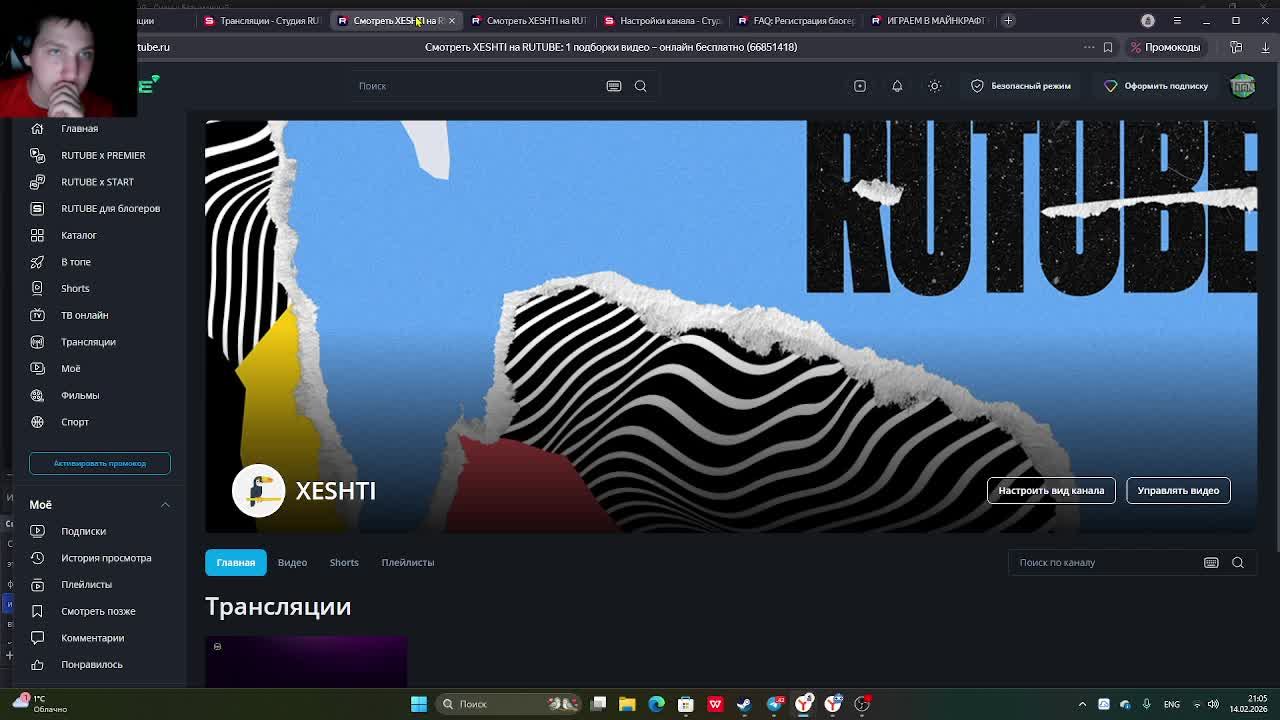The image size is (1280, 720).
Task: Switch to Главная channel tab
Action: pyautogui.click(x=236, y=562)
